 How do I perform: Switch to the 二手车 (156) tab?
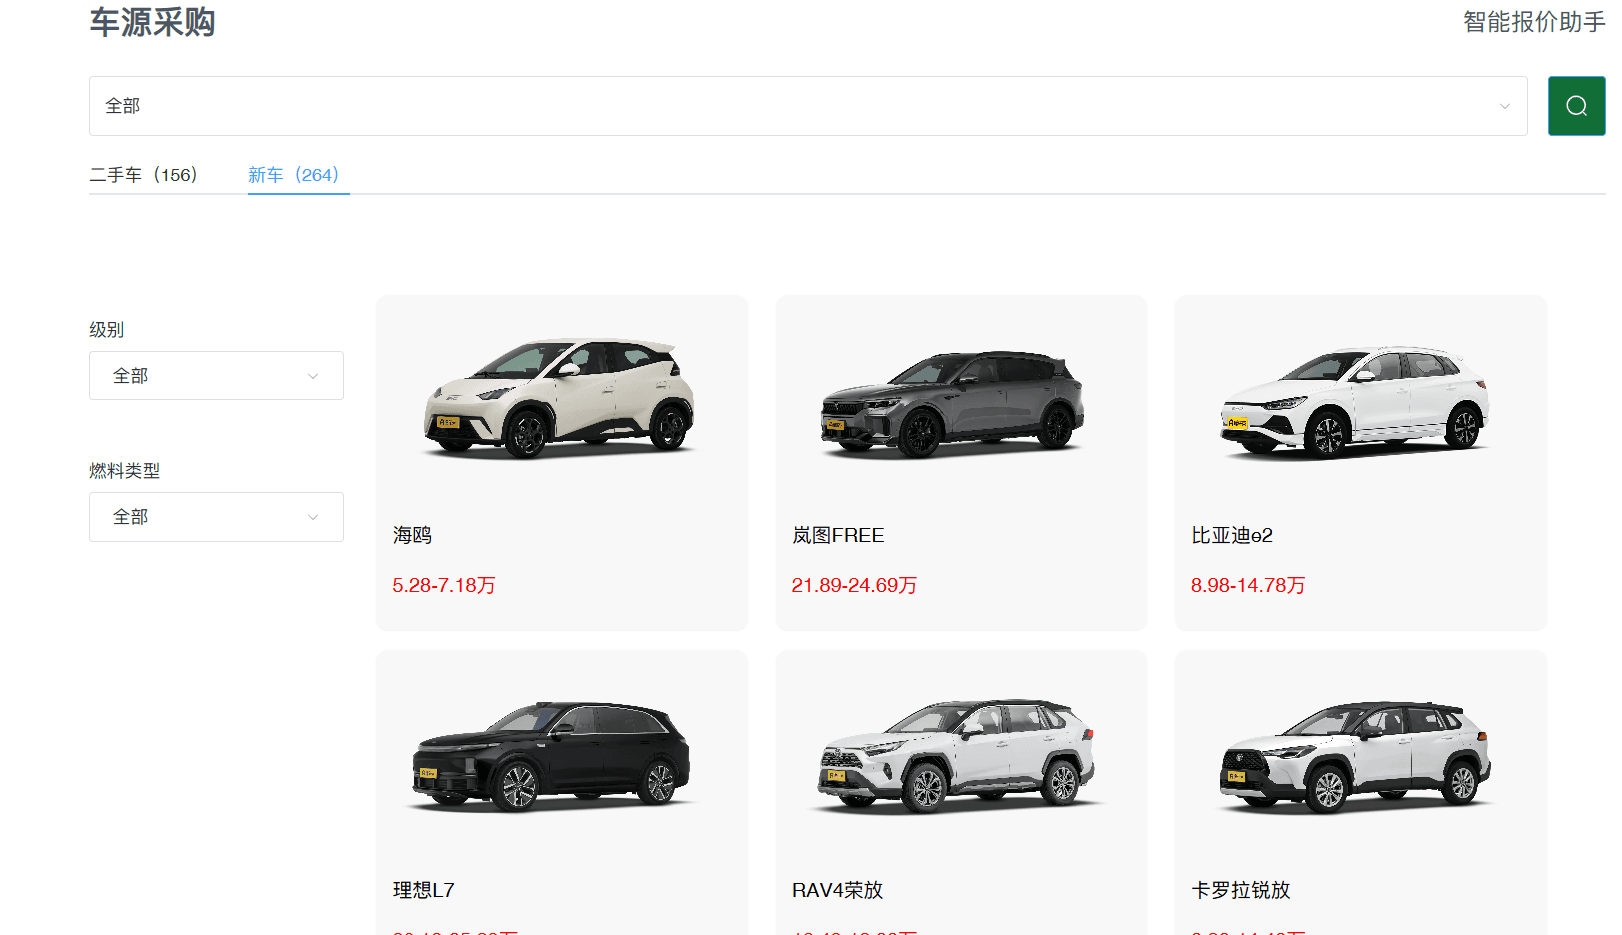click(x=144, y=175)
